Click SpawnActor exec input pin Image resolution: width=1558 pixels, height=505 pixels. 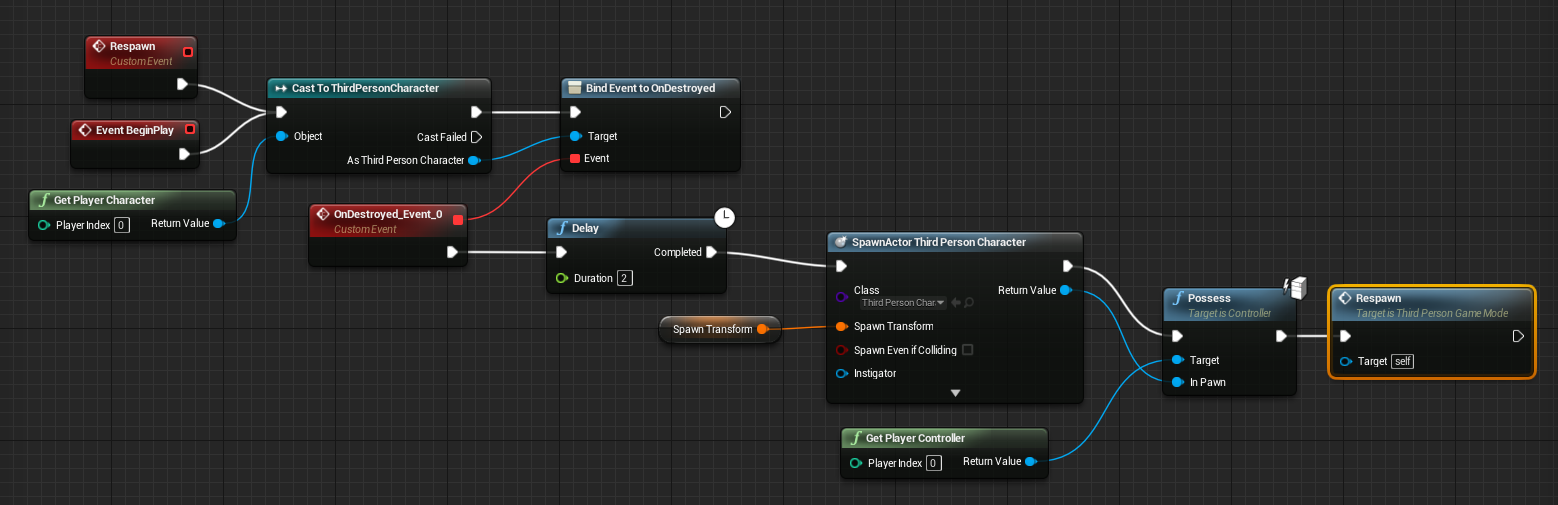pos(842,266)
